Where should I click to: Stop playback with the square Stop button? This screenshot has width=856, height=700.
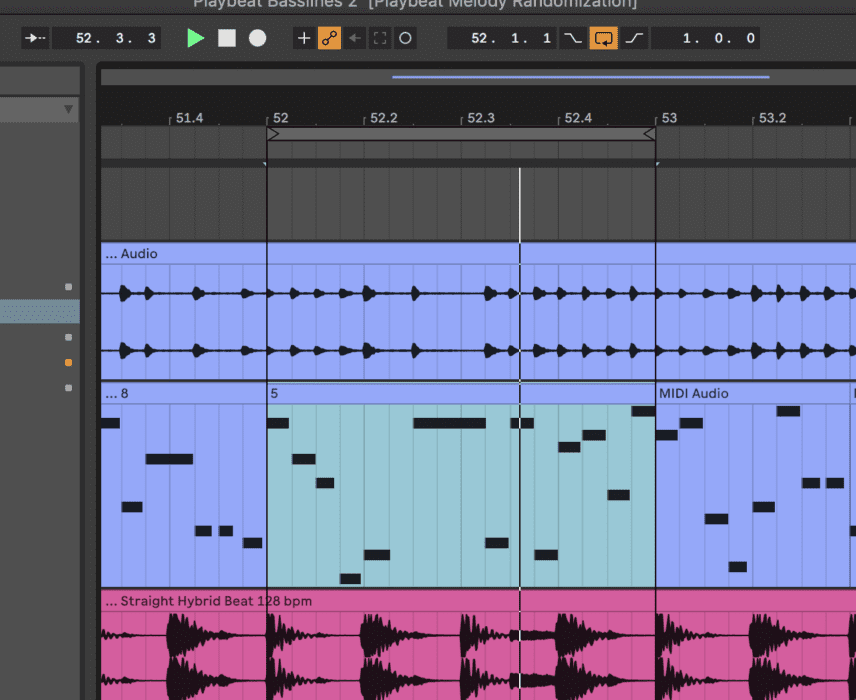[x=227, y=38]
